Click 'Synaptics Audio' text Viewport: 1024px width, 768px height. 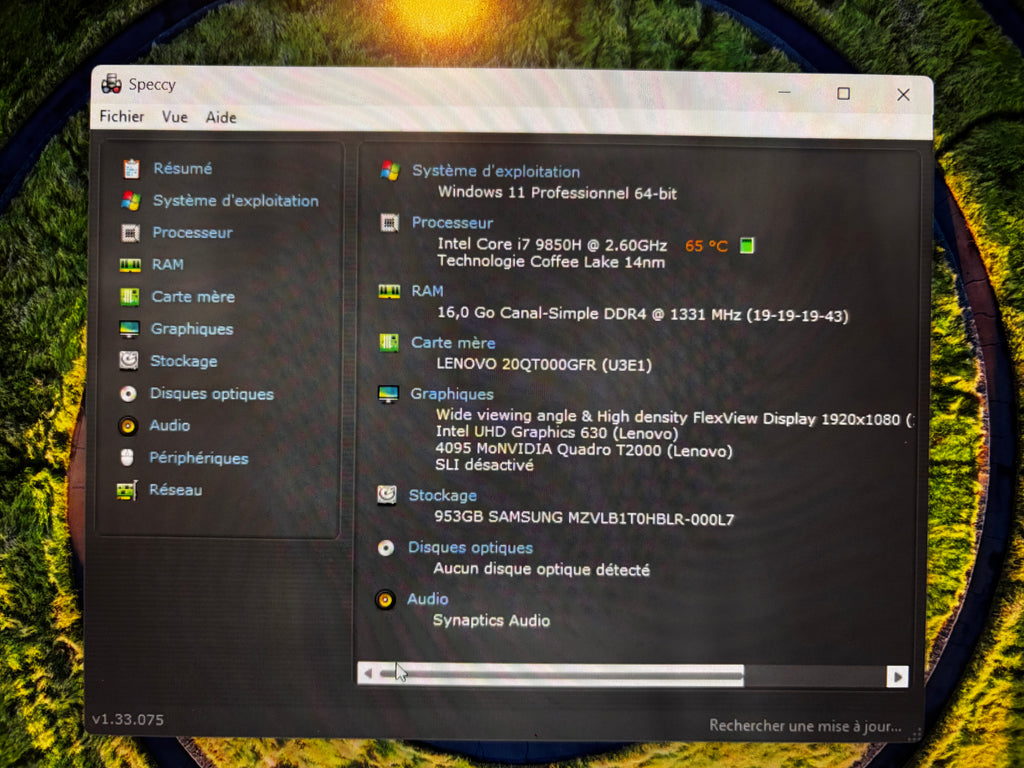tap(491, 620)
